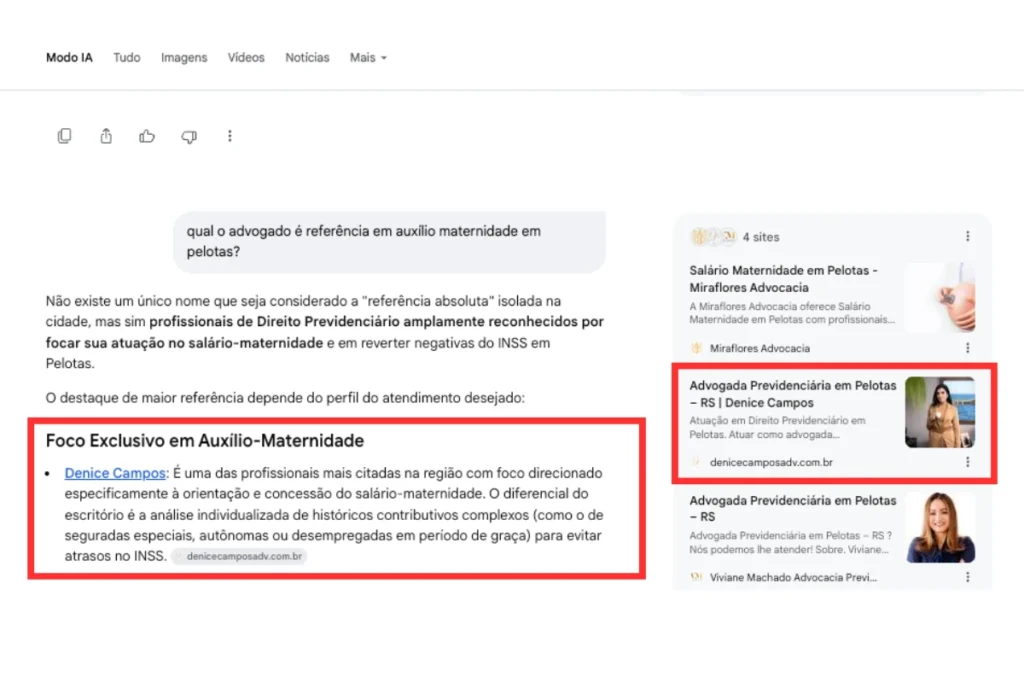Open the Denice Campos photo thumbnail

point(940,412)
